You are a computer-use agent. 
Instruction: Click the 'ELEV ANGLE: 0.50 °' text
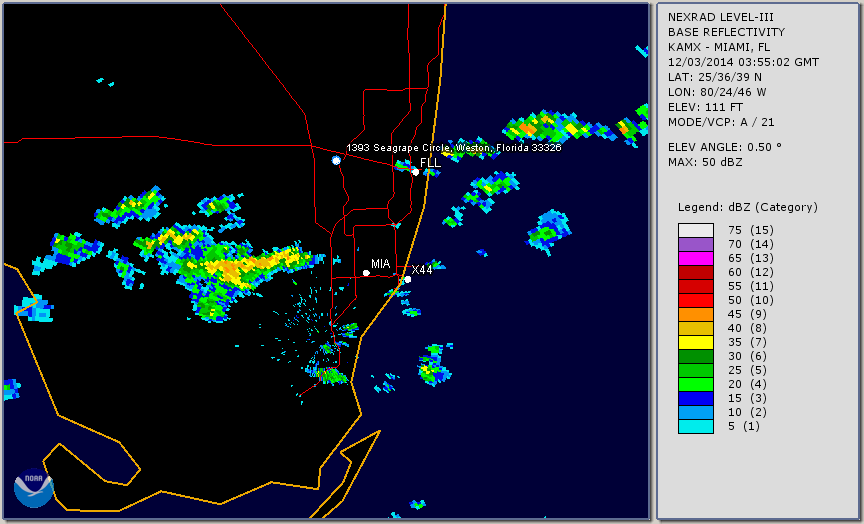(x=725, y=147)
